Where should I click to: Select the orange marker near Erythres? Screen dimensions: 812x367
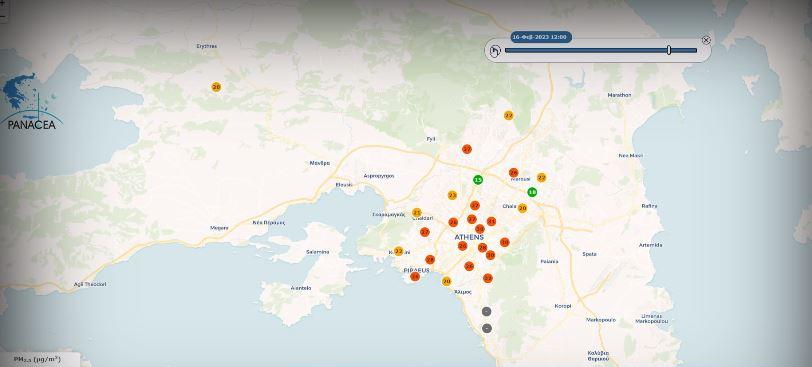point(216,87)
